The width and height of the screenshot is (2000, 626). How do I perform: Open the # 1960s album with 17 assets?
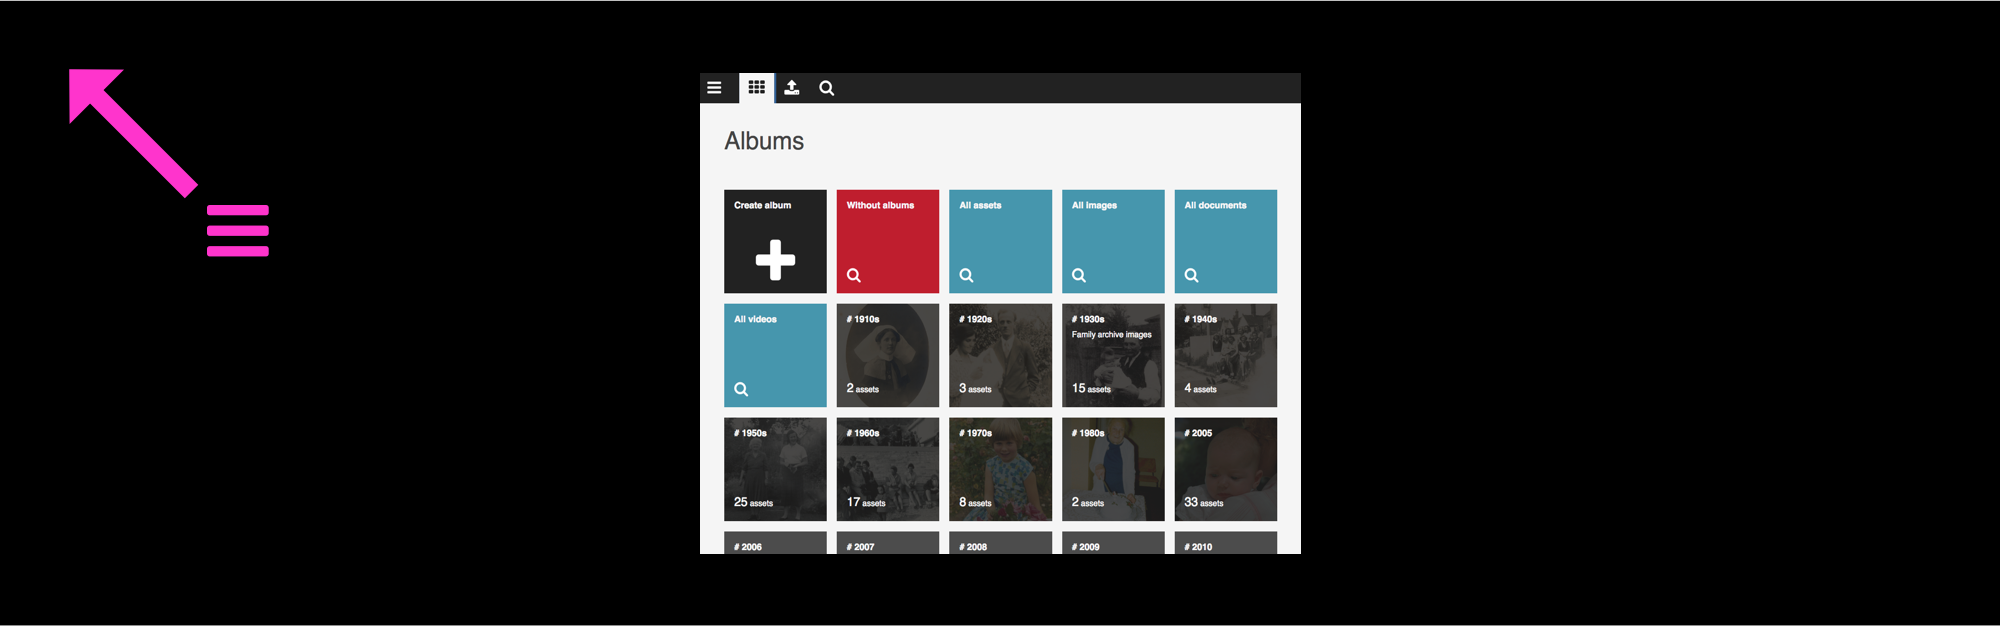click(x=888, y=469)
